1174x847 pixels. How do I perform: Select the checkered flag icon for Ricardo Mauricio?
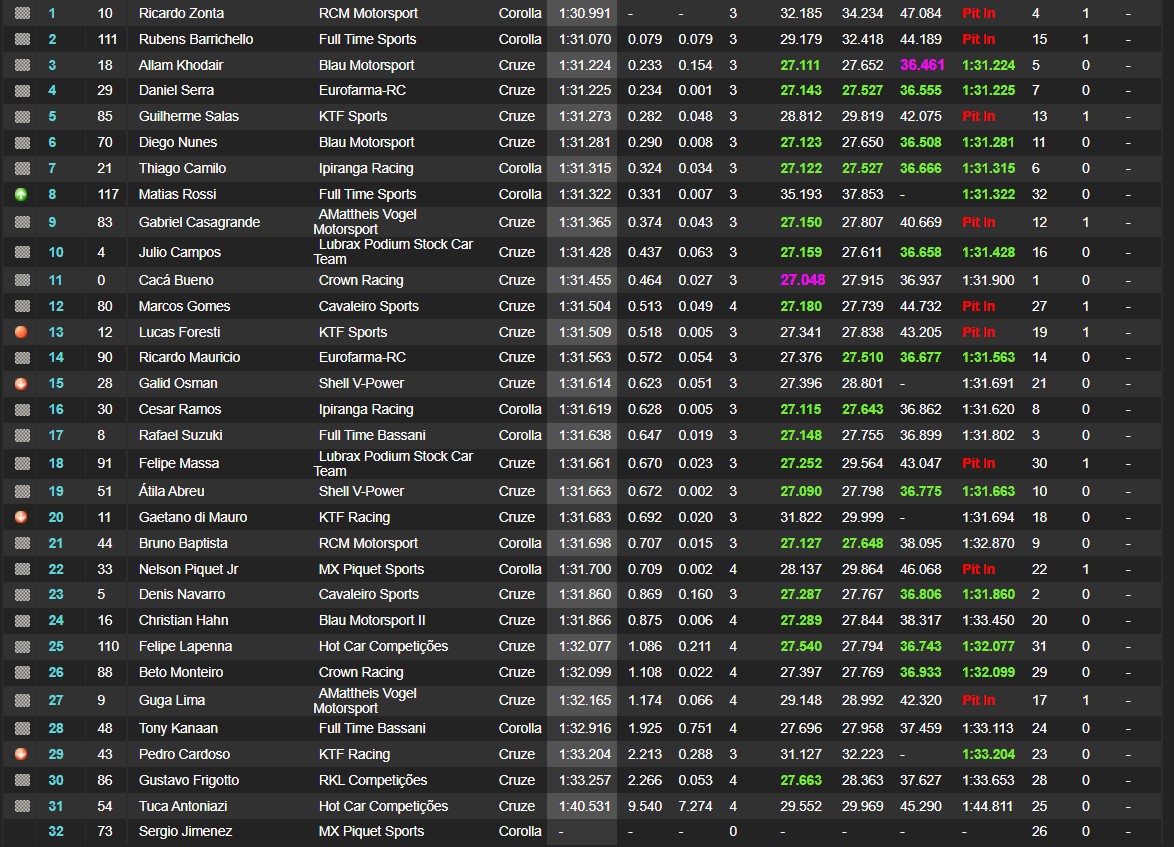click(x=22, y=357)
